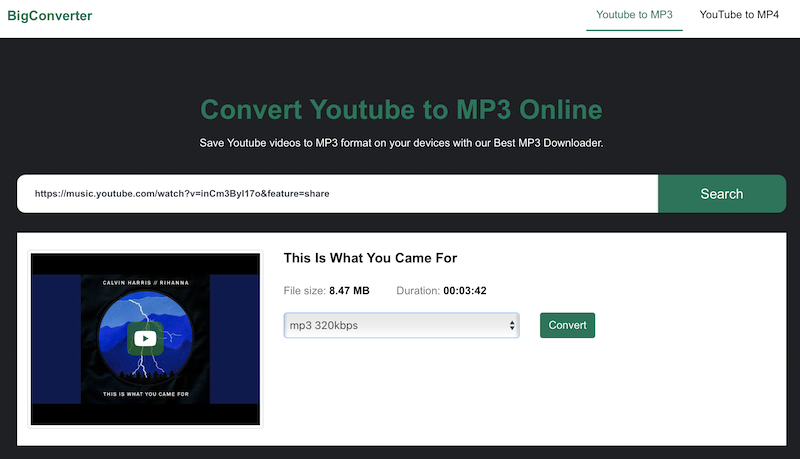Click inside the YouTube URL input field
This screenshot has width=800, height=459.
(336, 194)
